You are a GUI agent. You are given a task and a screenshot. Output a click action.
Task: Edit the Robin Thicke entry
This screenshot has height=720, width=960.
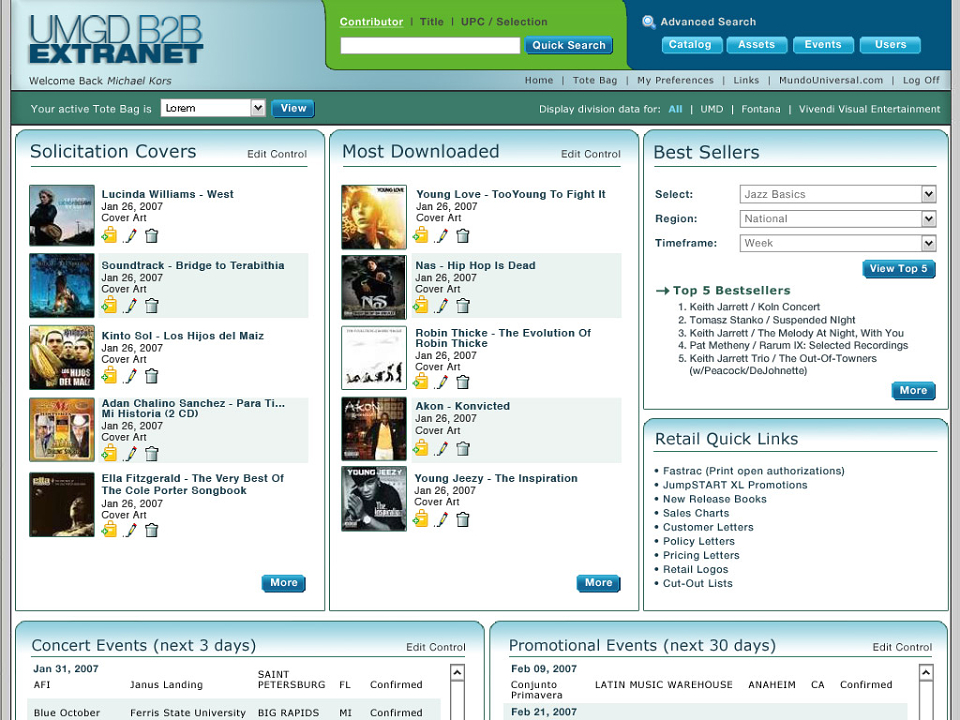tap(441, 382)
